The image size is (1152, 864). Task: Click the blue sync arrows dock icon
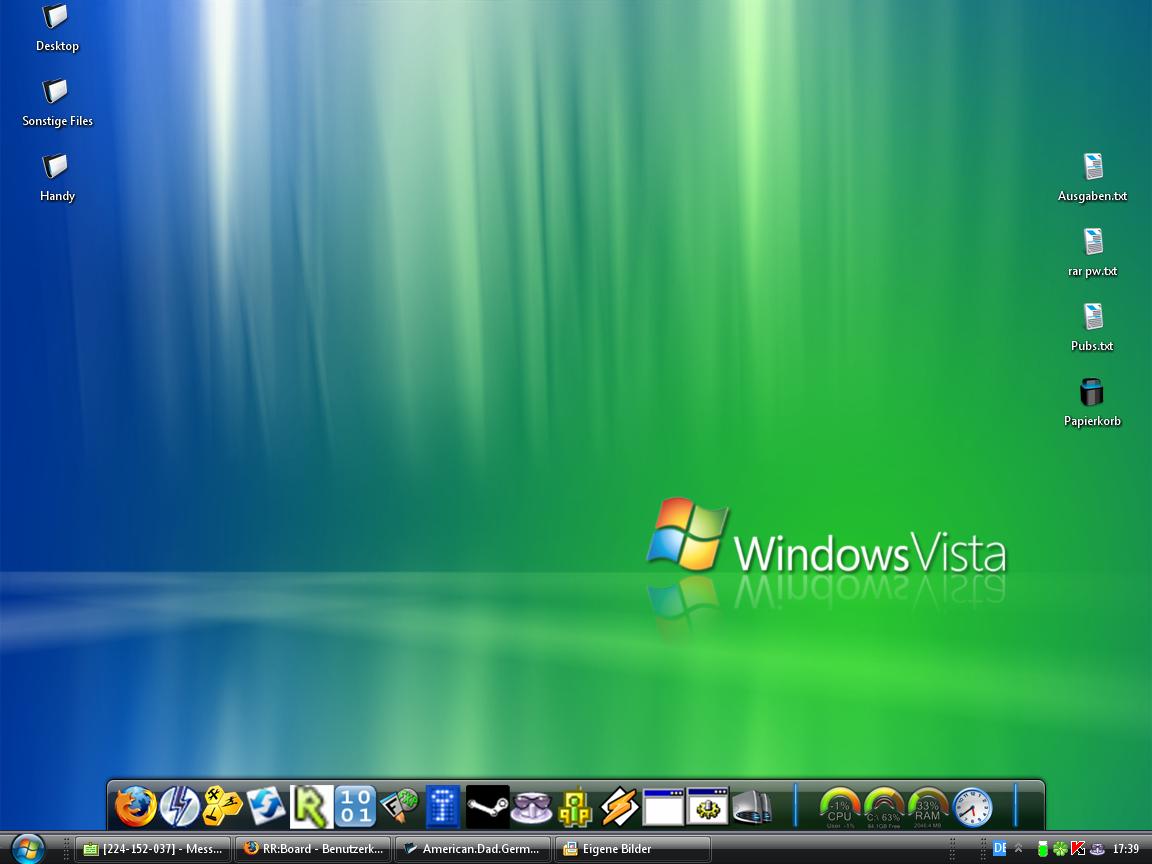[266, 806]
